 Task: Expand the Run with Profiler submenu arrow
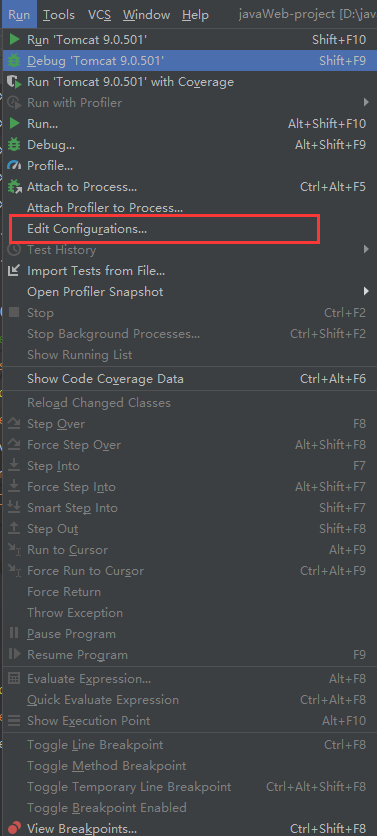(366, 102)
